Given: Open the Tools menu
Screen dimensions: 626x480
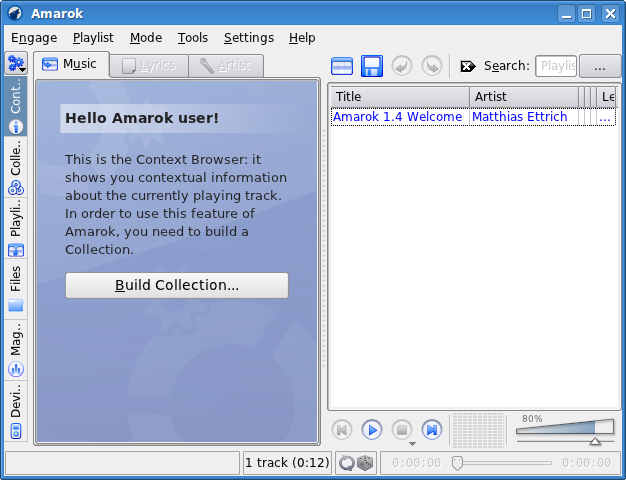Looking at the screenshot, I should [192, 38].
